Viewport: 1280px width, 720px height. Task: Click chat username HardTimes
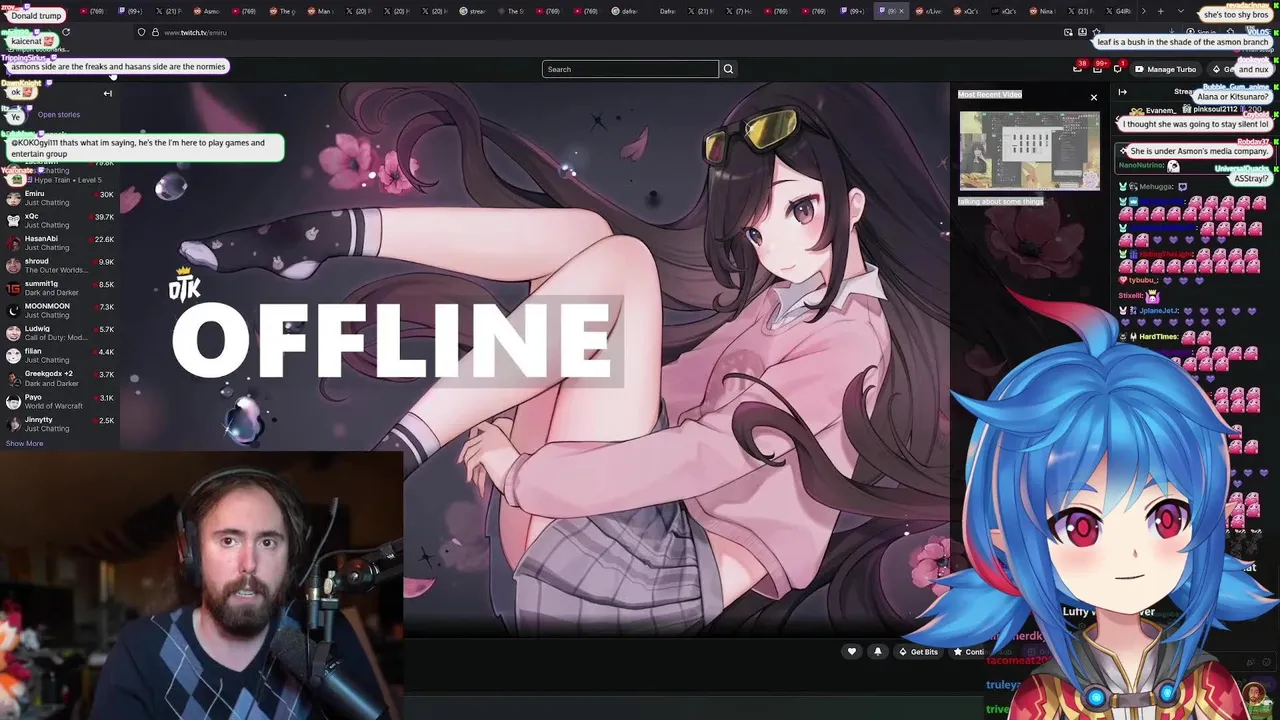1159,337
